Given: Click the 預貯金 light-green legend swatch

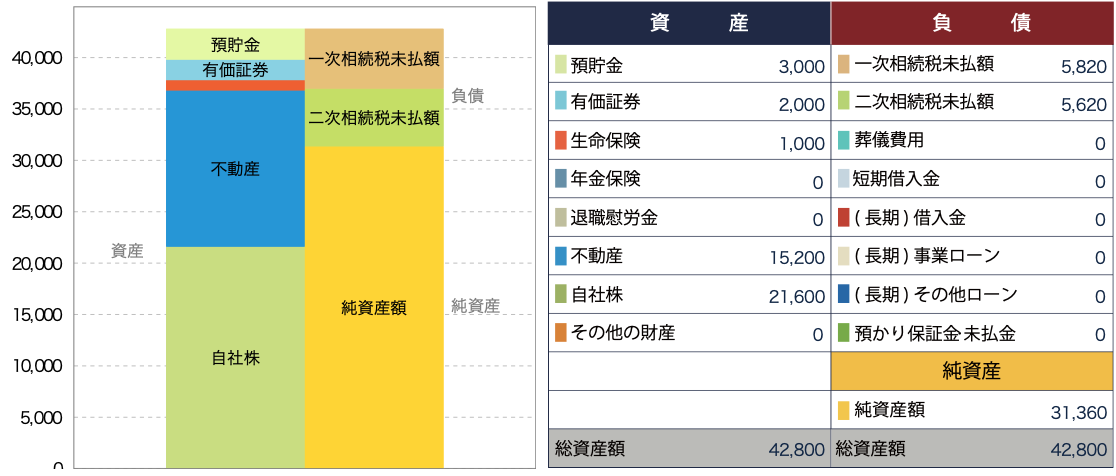Looking at the screenshot, I should [561, 66].
